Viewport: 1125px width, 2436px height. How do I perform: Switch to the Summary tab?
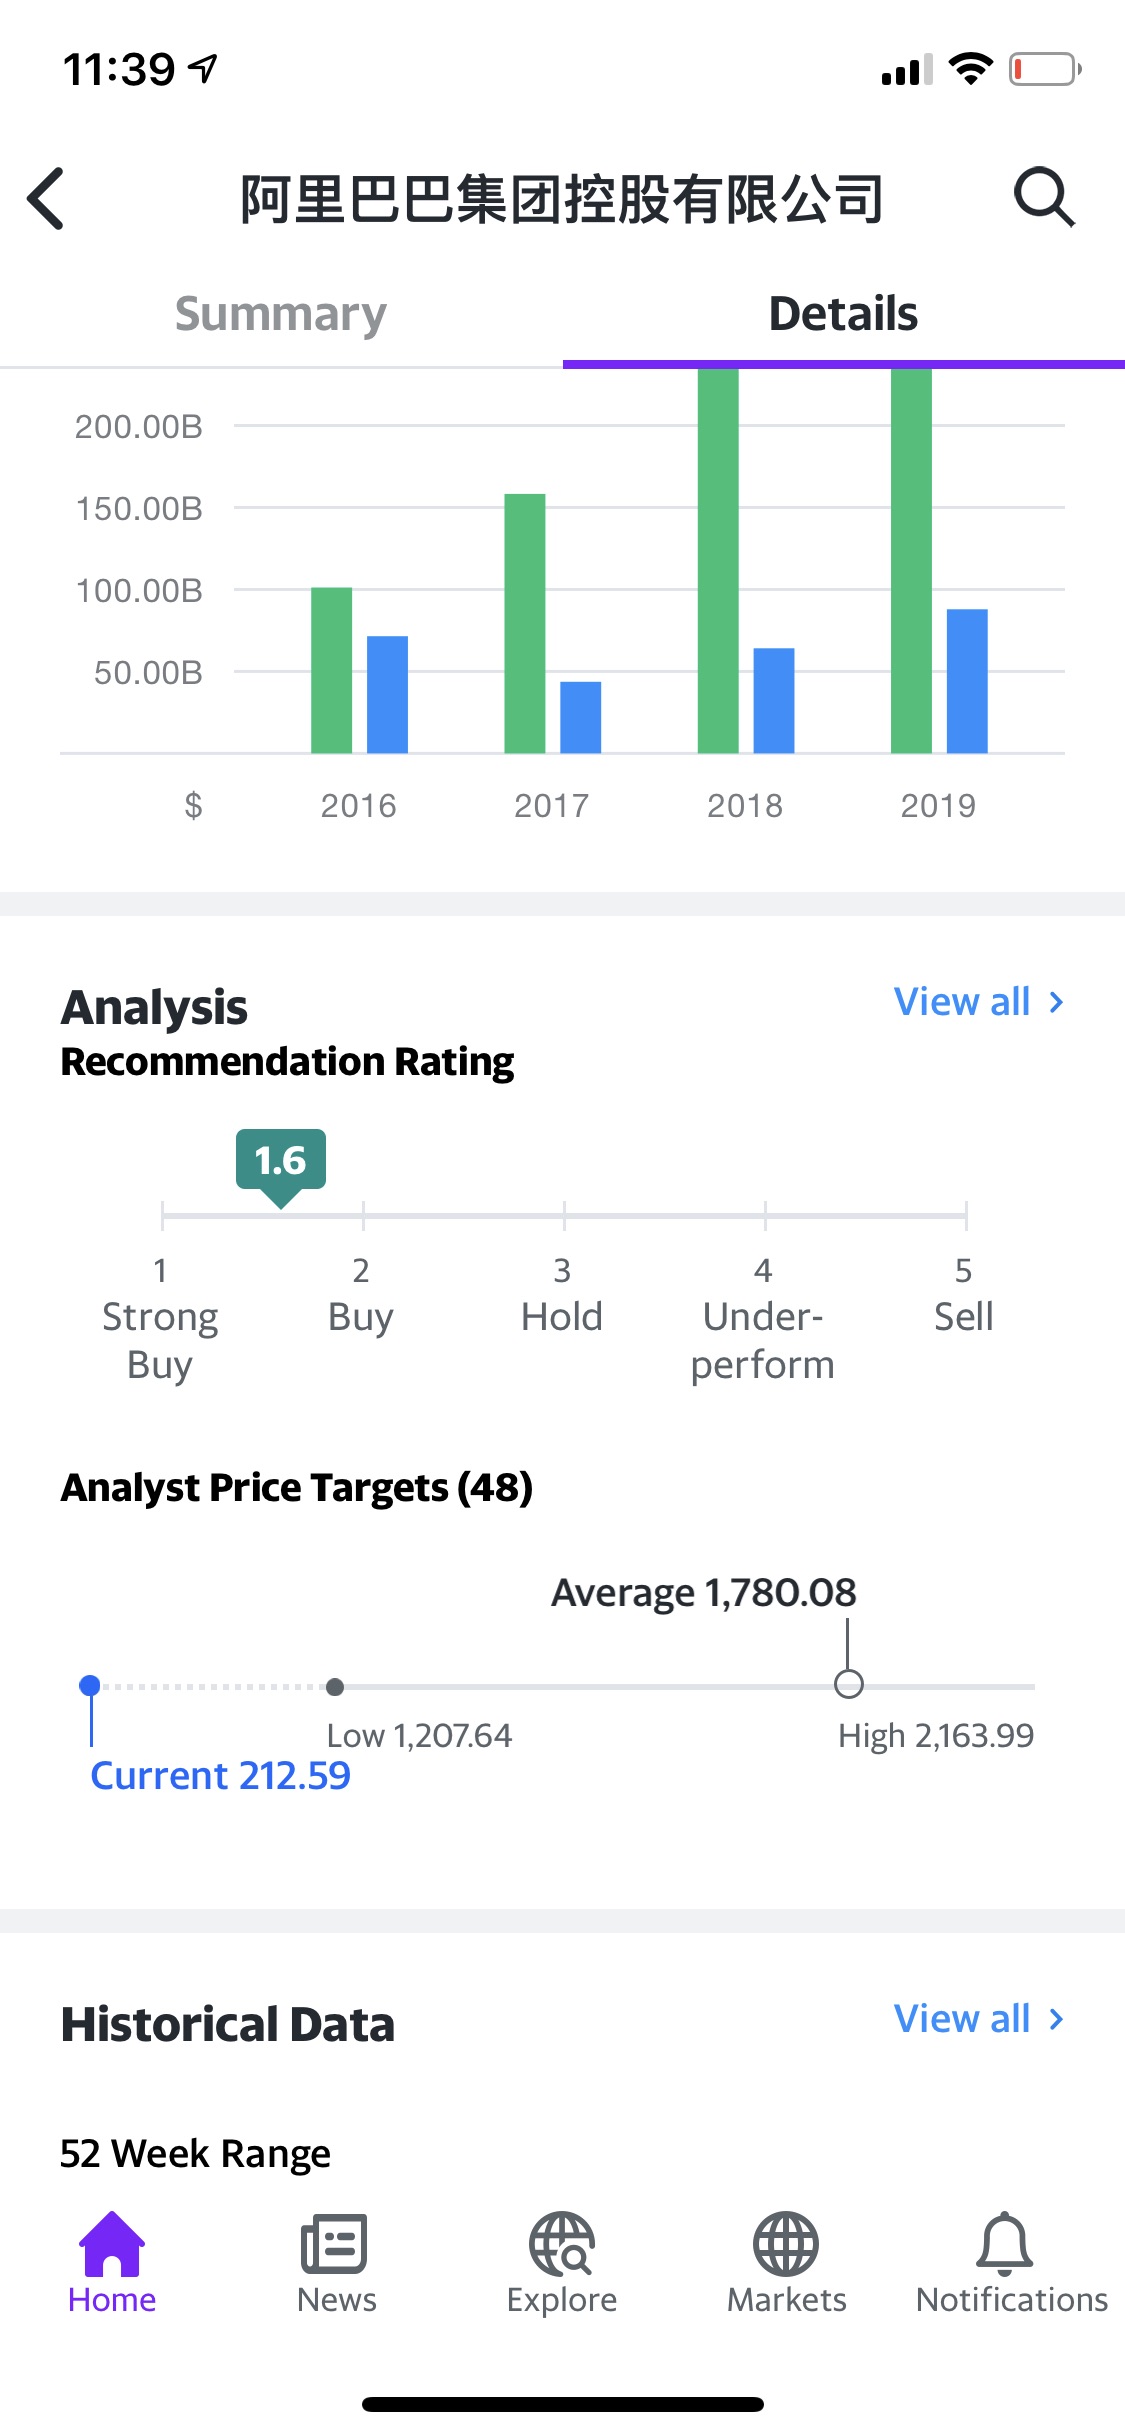click(281, 314)
